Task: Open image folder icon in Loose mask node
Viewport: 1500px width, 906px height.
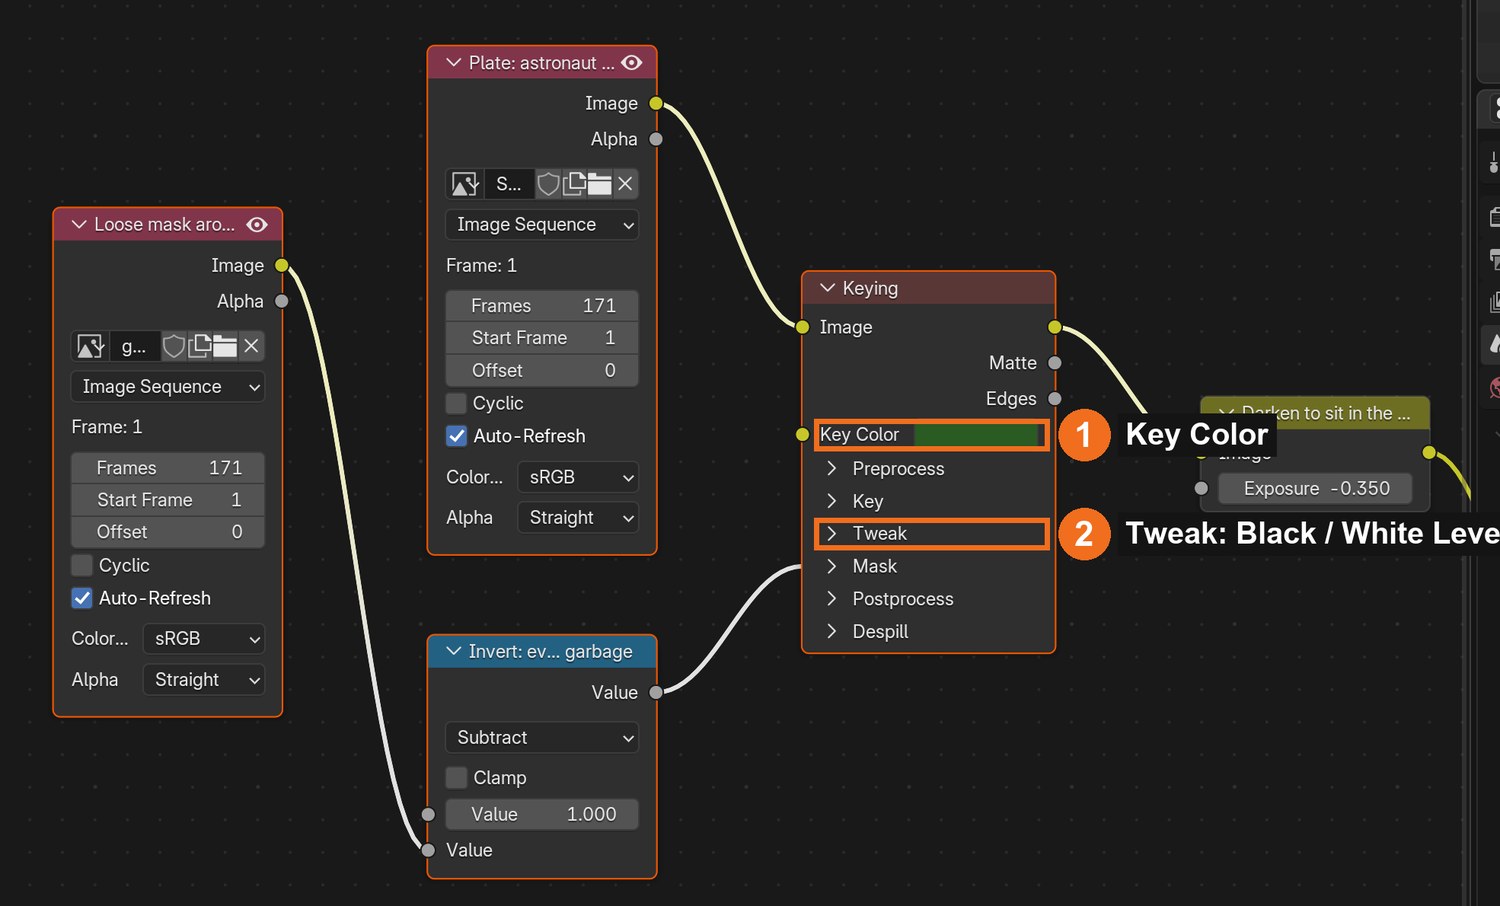Action: (x=225, y=346)
